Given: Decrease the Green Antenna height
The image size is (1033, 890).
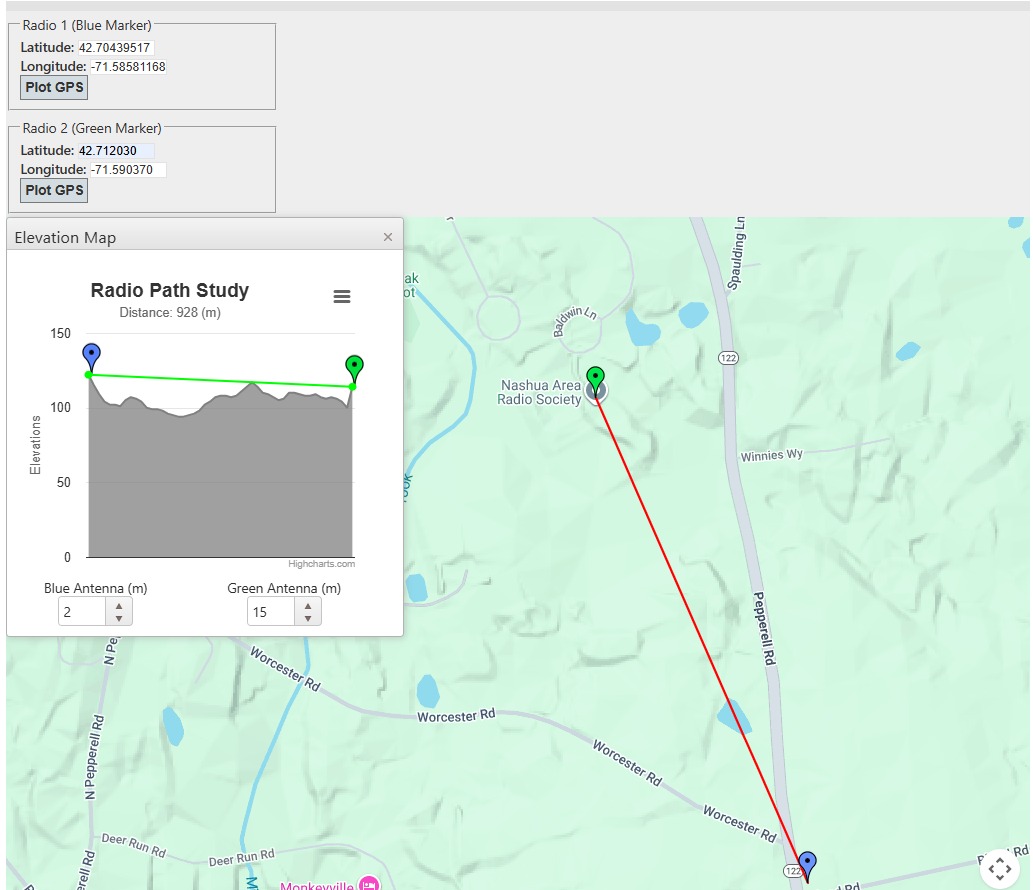Looking at the screenshot, I should 308,618.
